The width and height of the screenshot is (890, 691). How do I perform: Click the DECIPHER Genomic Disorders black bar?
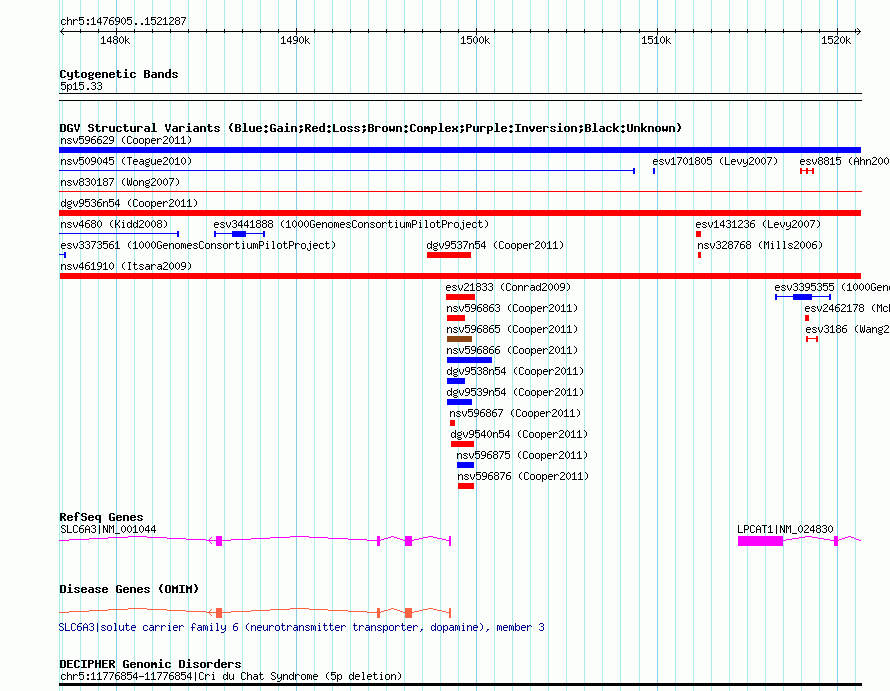click(460, 685)
